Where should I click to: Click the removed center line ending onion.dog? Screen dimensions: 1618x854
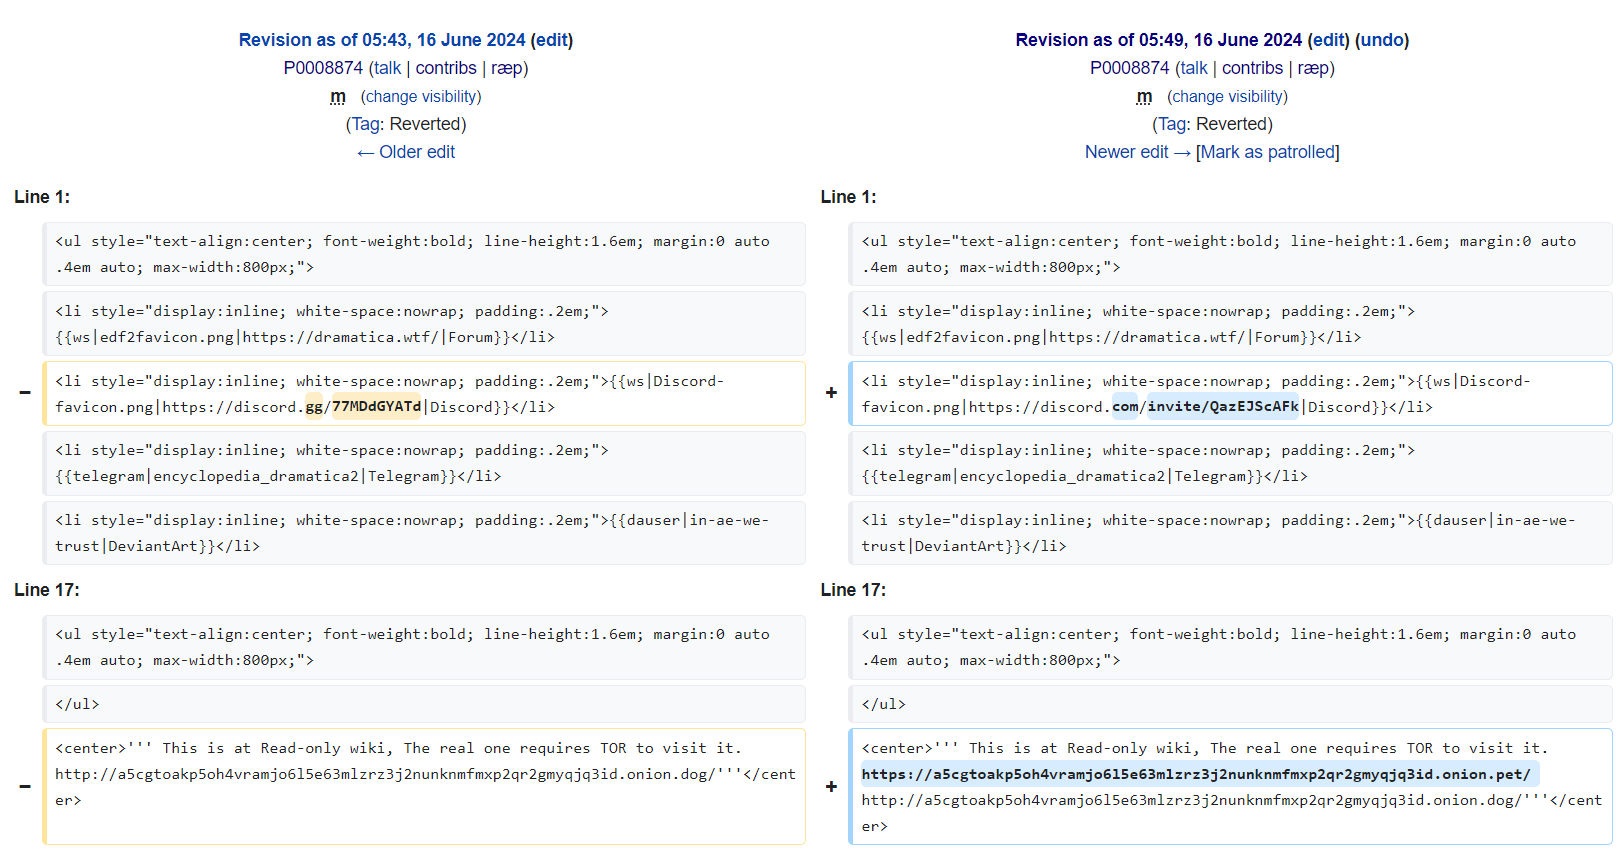pyautogui.click(x=424, y=786)
